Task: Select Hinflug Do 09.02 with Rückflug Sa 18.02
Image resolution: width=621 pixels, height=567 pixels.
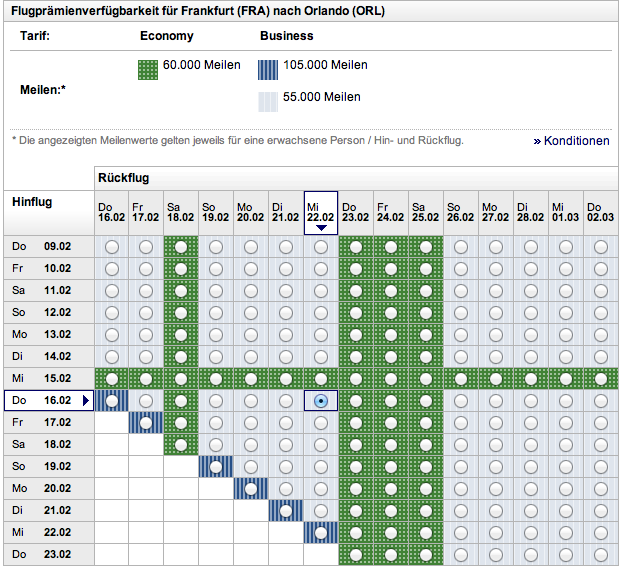Action: 181,246
